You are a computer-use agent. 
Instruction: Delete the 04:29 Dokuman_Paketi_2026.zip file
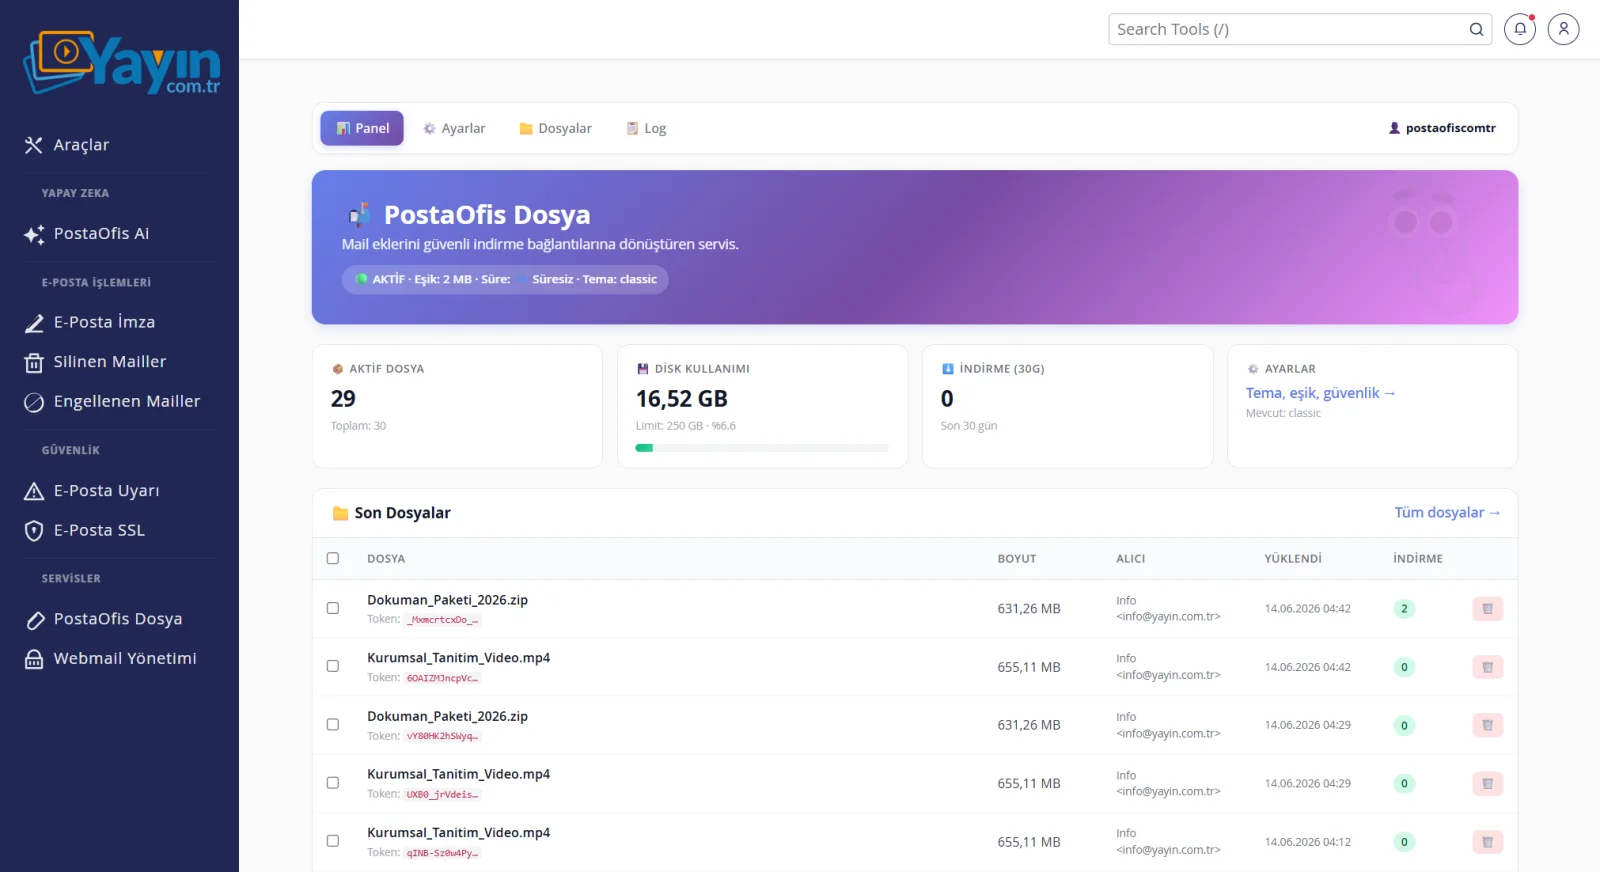(1487, 725)
